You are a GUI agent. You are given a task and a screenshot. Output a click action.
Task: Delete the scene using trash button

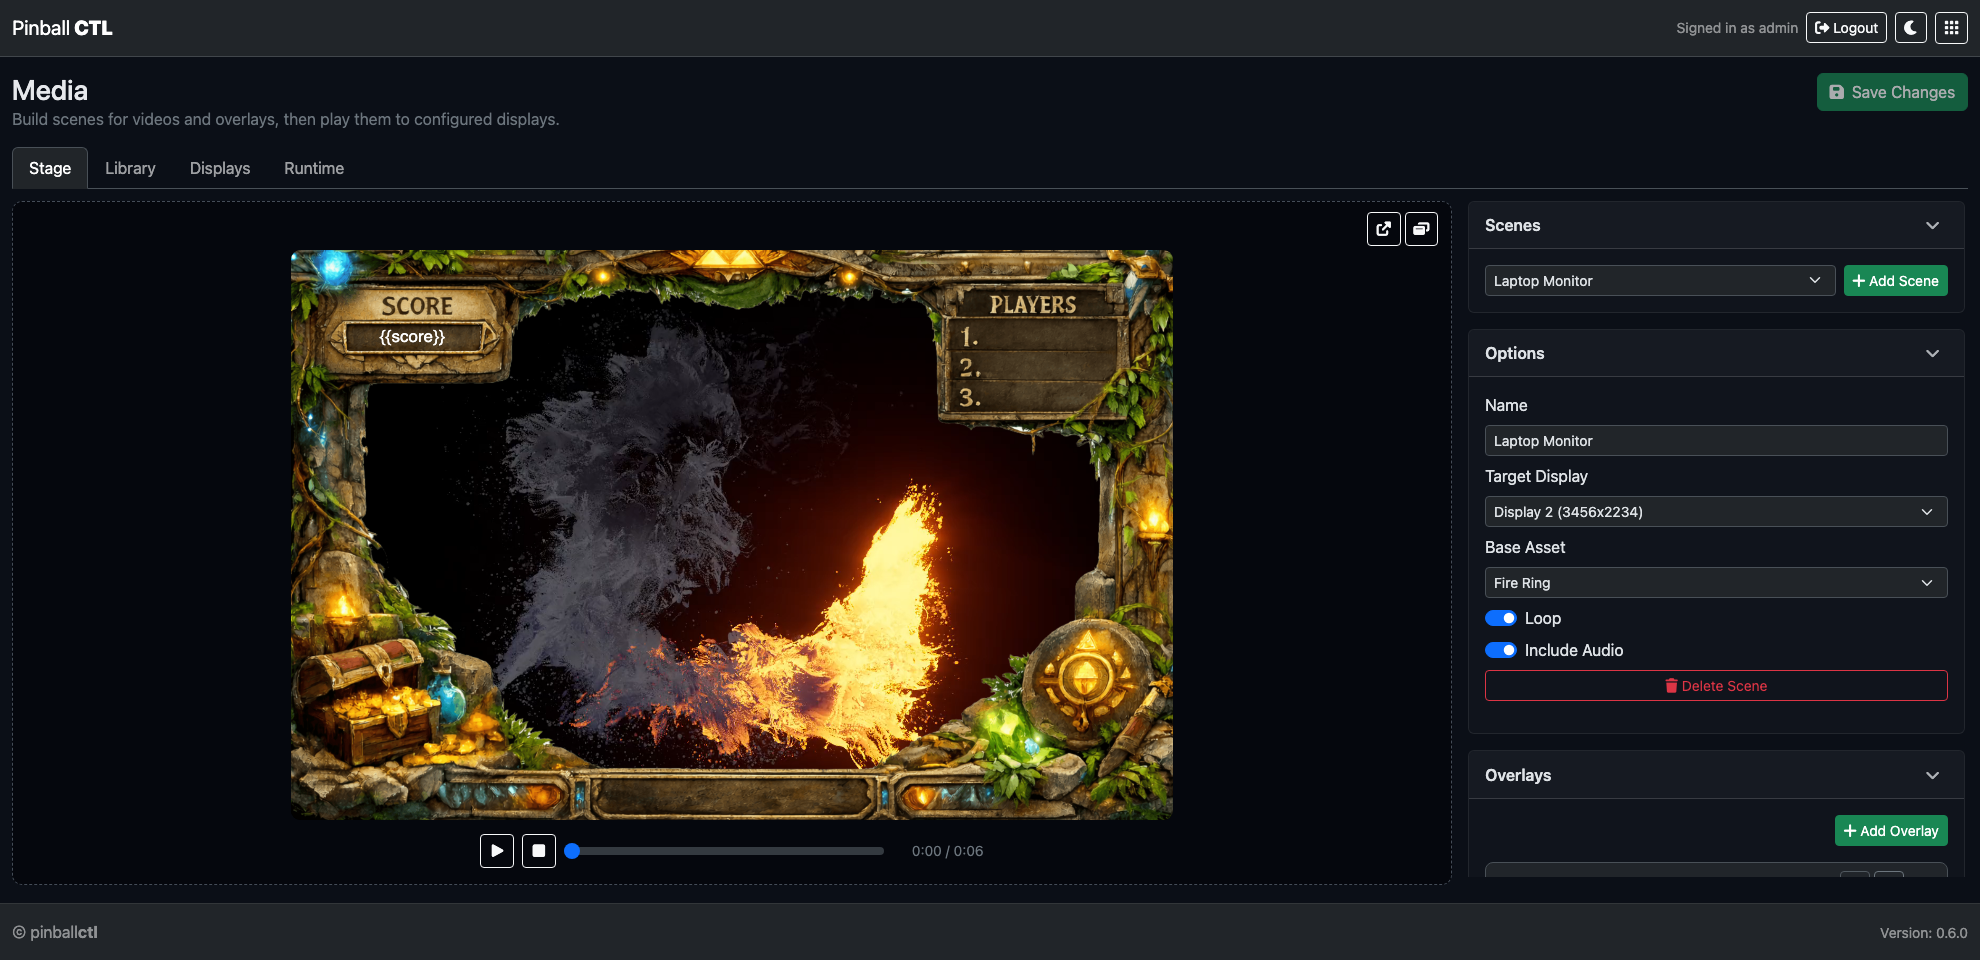click(x=1715, y=686)
